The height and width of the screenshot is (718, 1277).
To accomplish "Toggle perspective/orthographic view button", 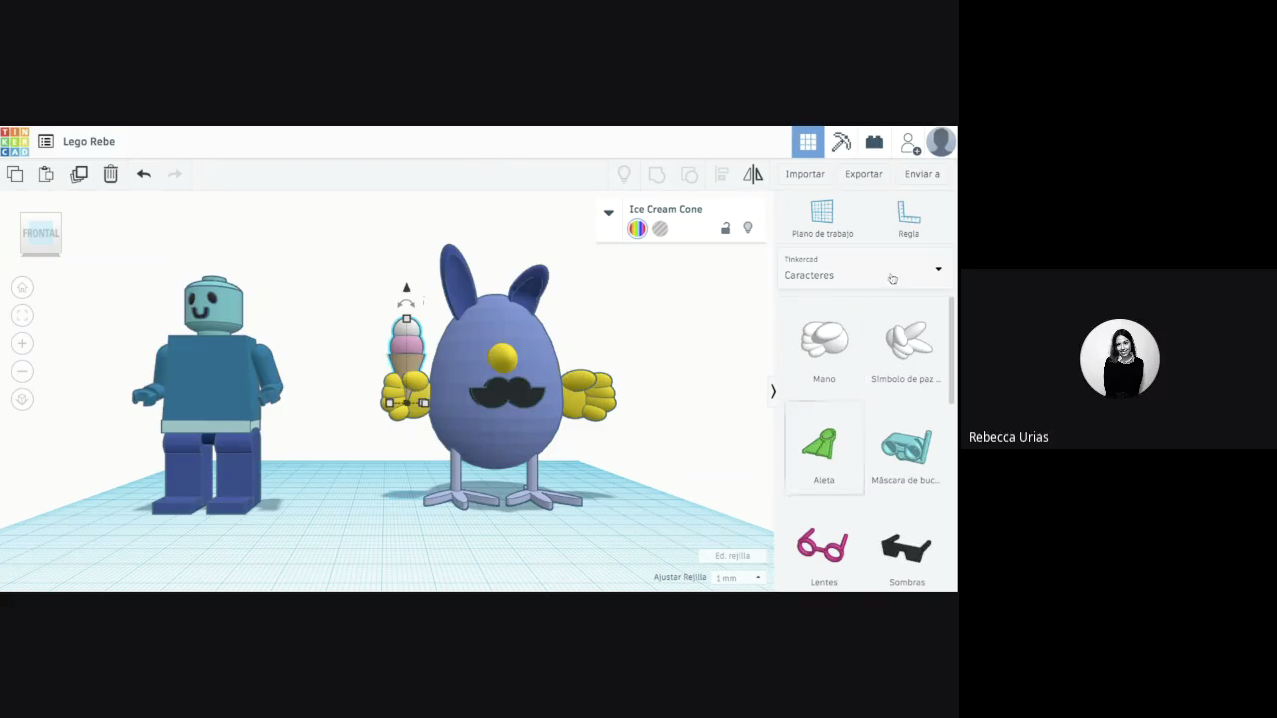I will tap(22, 400).
